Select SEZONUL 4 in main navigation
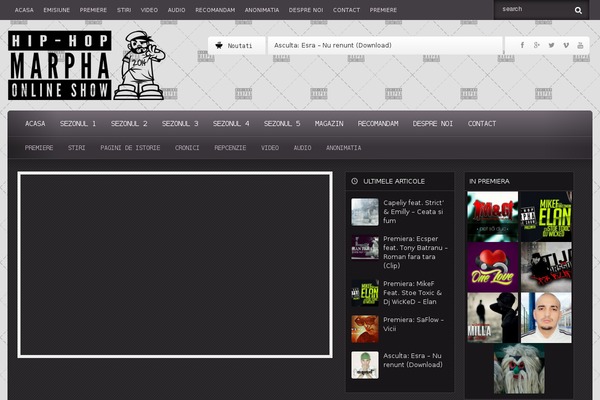Viewport: 600px width, 400px height. (231, 124)
